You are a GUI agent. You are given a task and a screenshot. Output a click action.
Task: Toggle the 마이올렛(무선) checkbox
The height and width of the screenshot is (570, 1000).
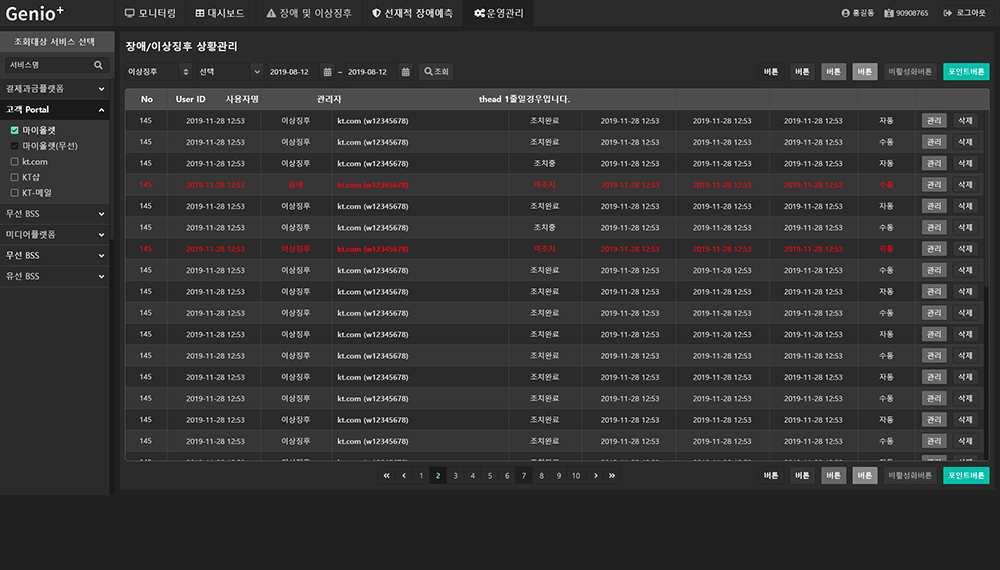[x=15, y=146]
